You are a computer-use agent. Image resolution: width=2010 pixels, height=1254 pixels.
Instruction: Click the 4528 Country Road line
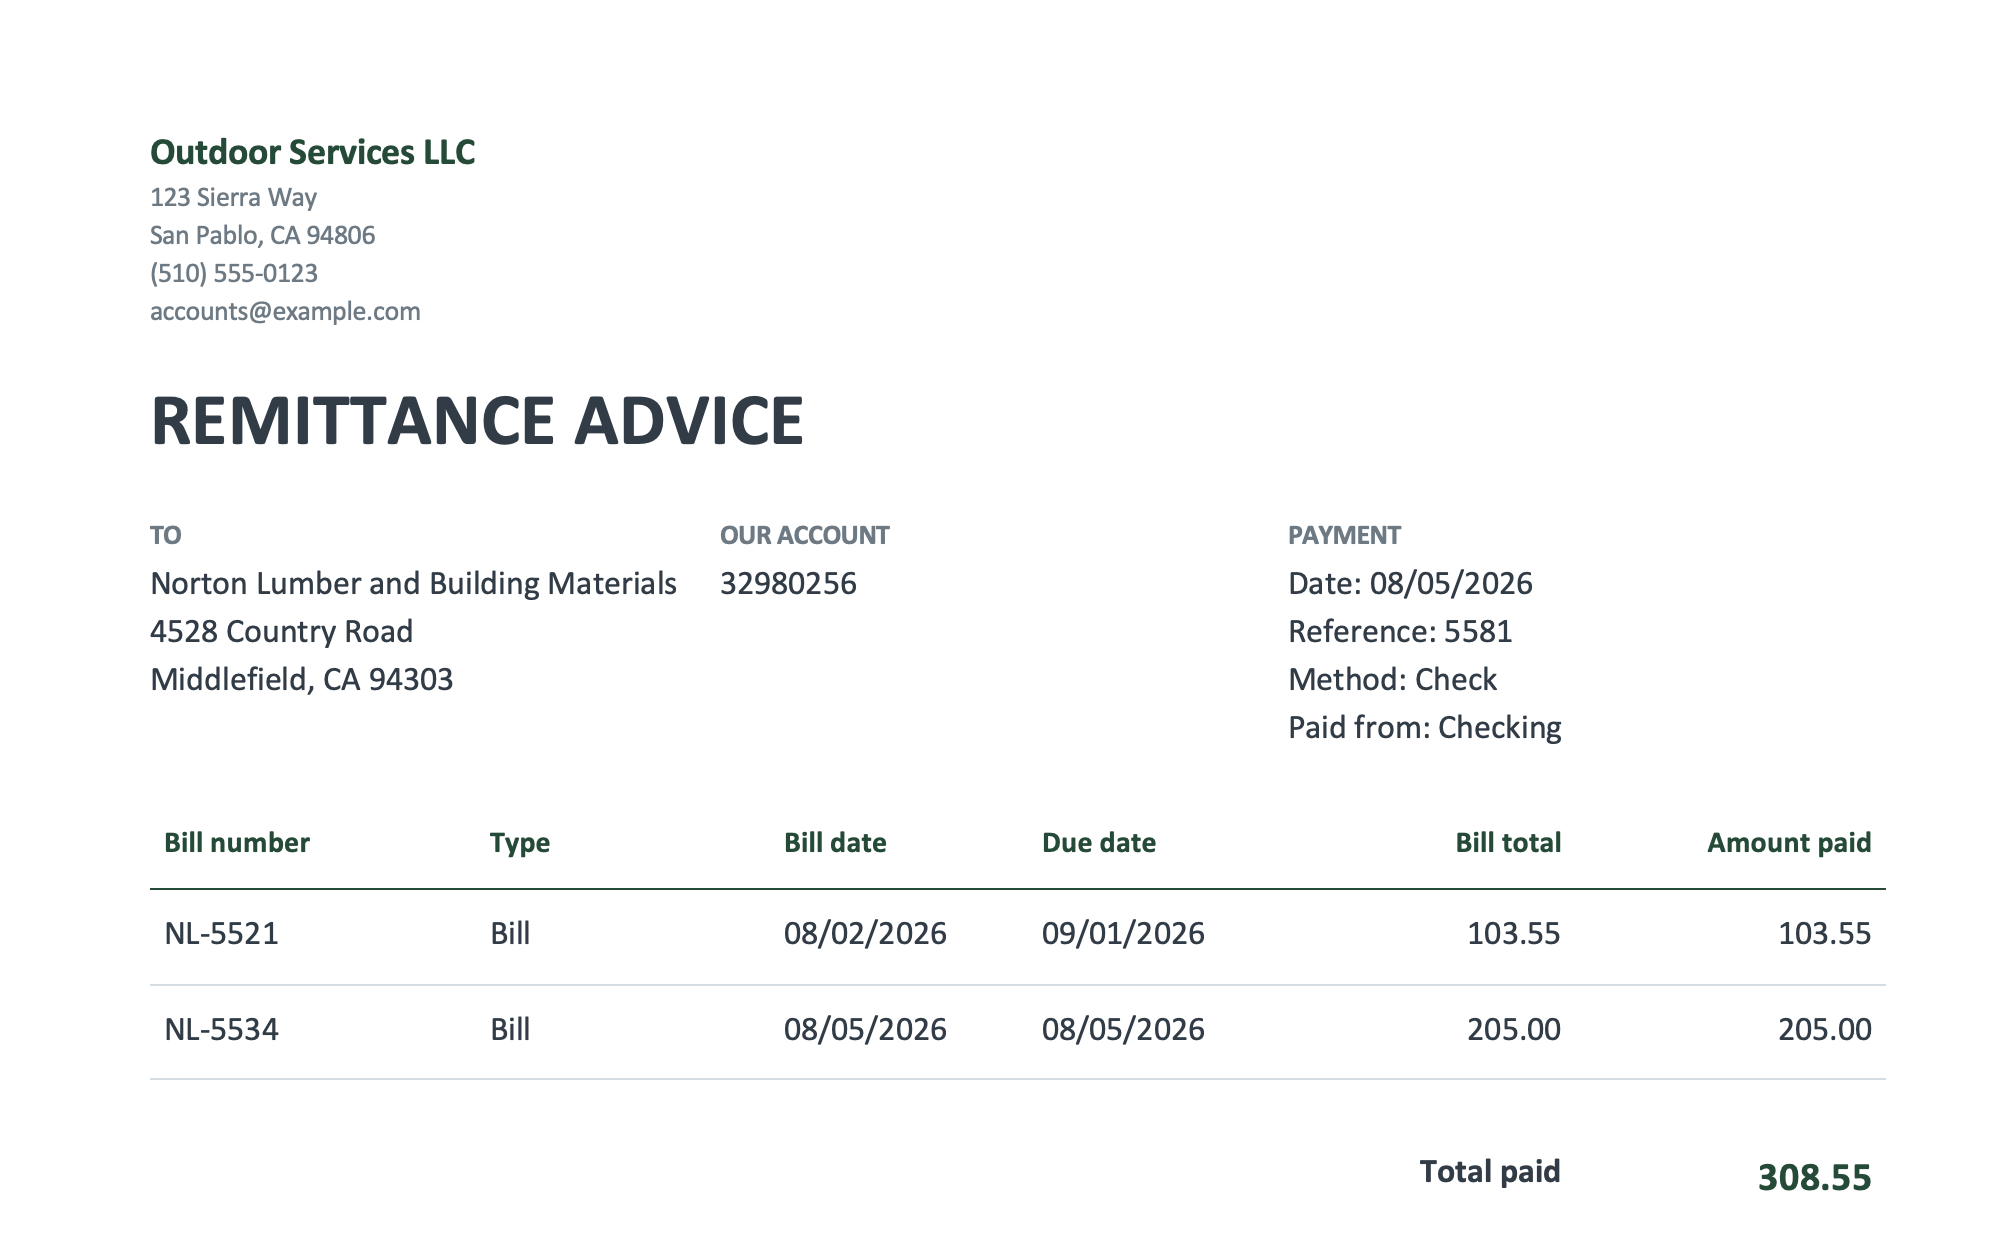pos(281,631)
